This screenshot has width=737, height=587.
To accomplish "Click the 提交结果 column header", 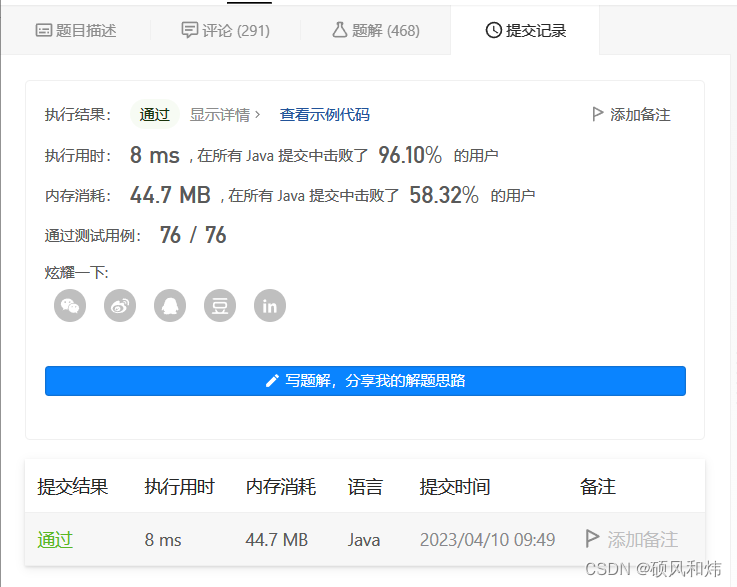I will click(73, 487).
